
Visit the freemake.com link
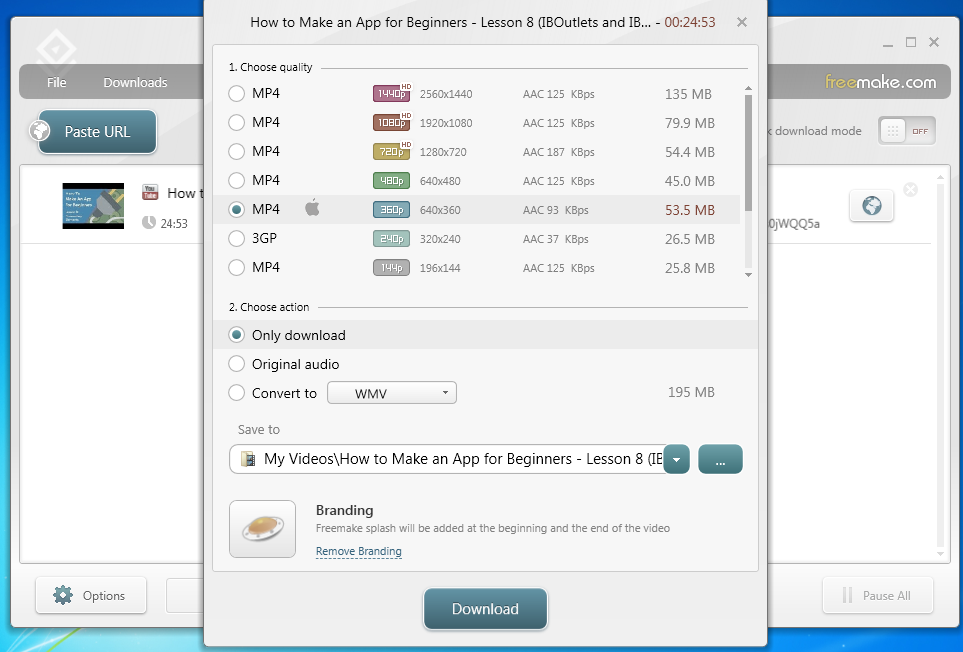click(x=880, y=82)
